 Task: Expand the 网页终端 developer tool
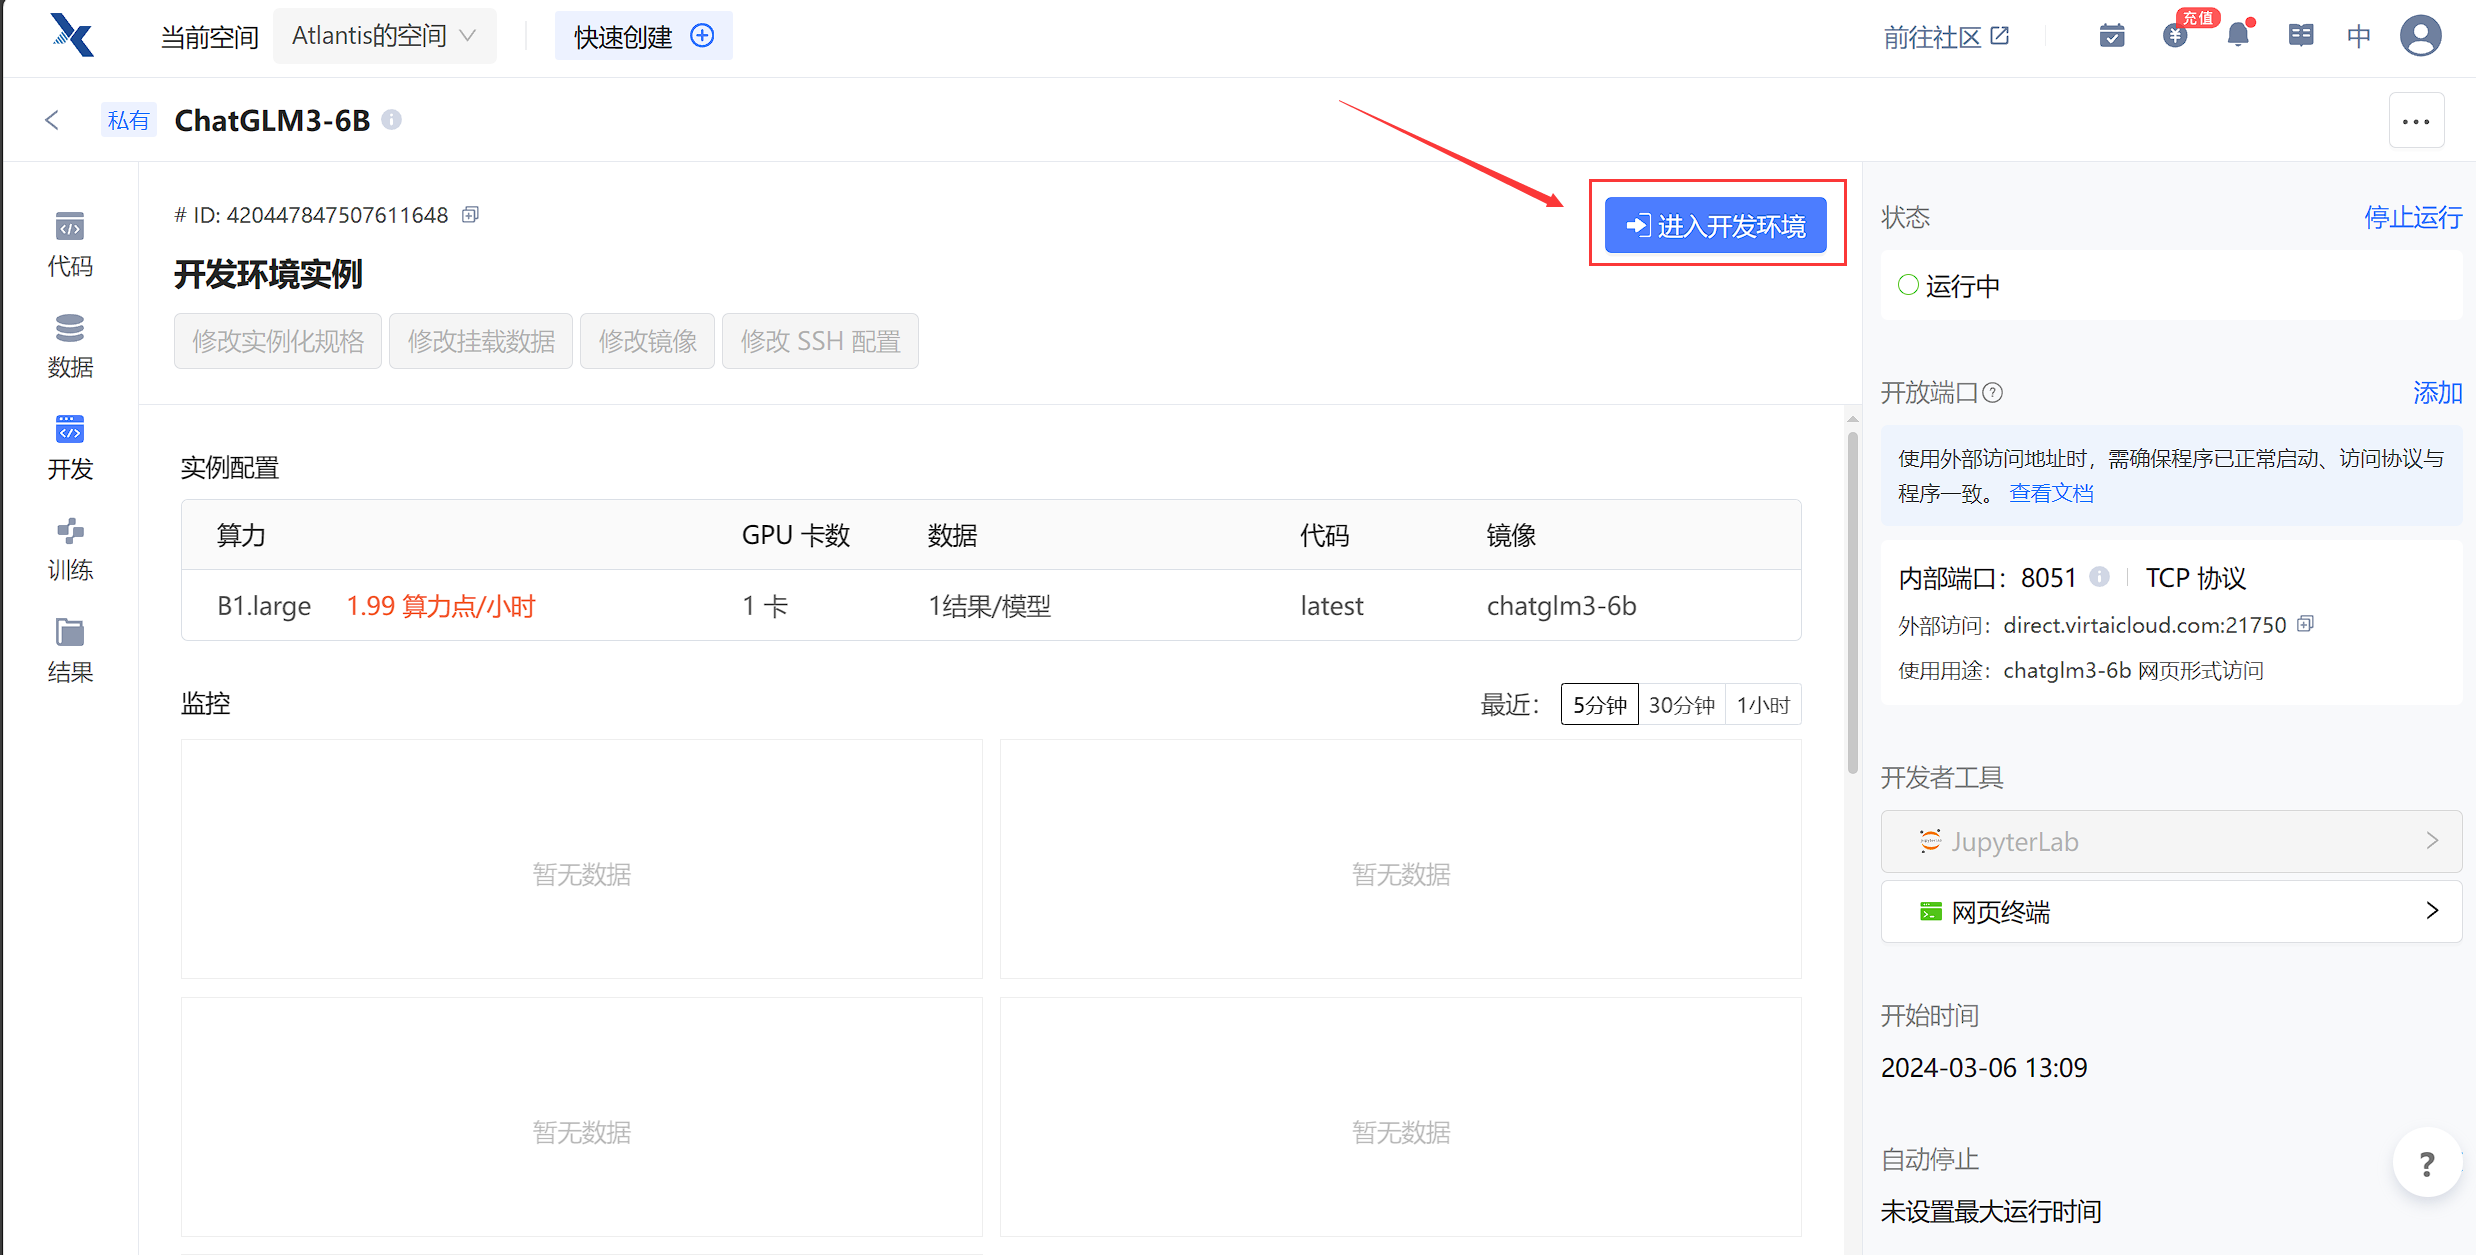point(2171,911)
